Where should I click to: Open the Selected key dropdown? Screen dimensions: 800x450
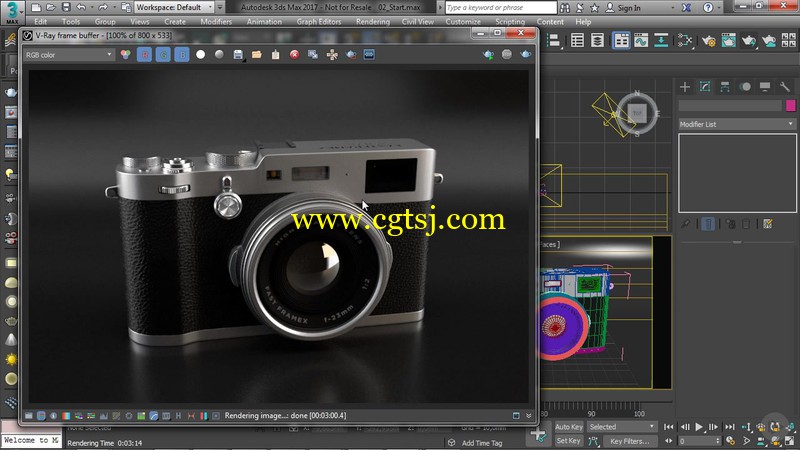tap(621, 427)
